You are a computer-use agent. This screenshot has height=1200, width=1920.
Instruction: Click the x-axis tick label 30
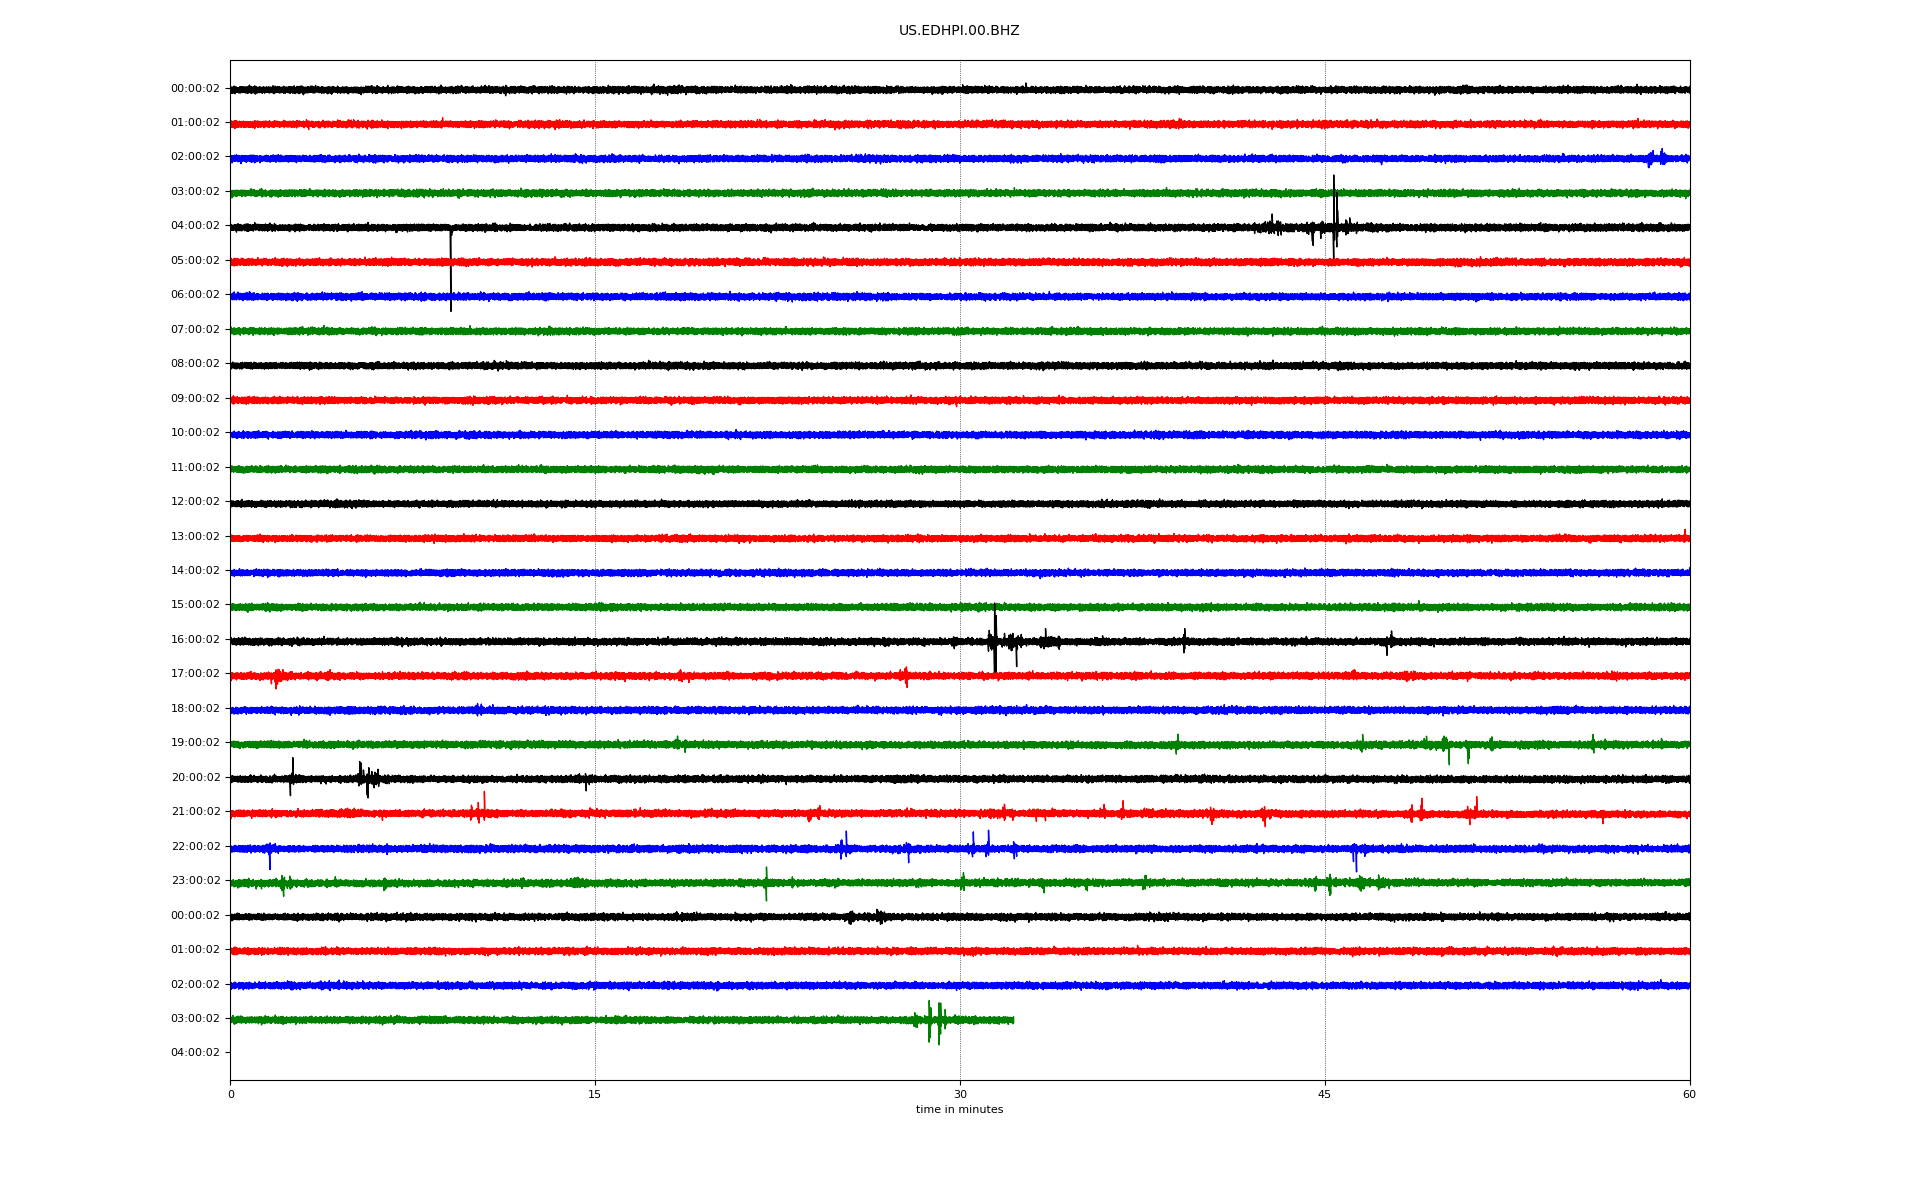click(960, 1094)
